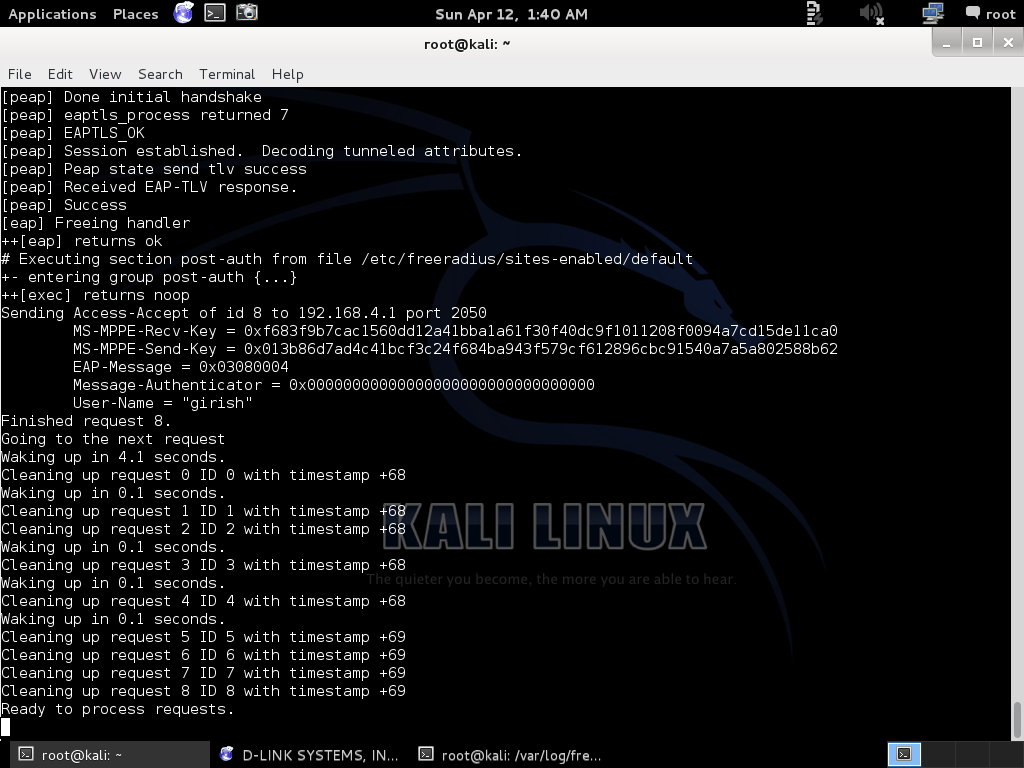
Task: Open the File menu
Action: (x=20, y=74)
